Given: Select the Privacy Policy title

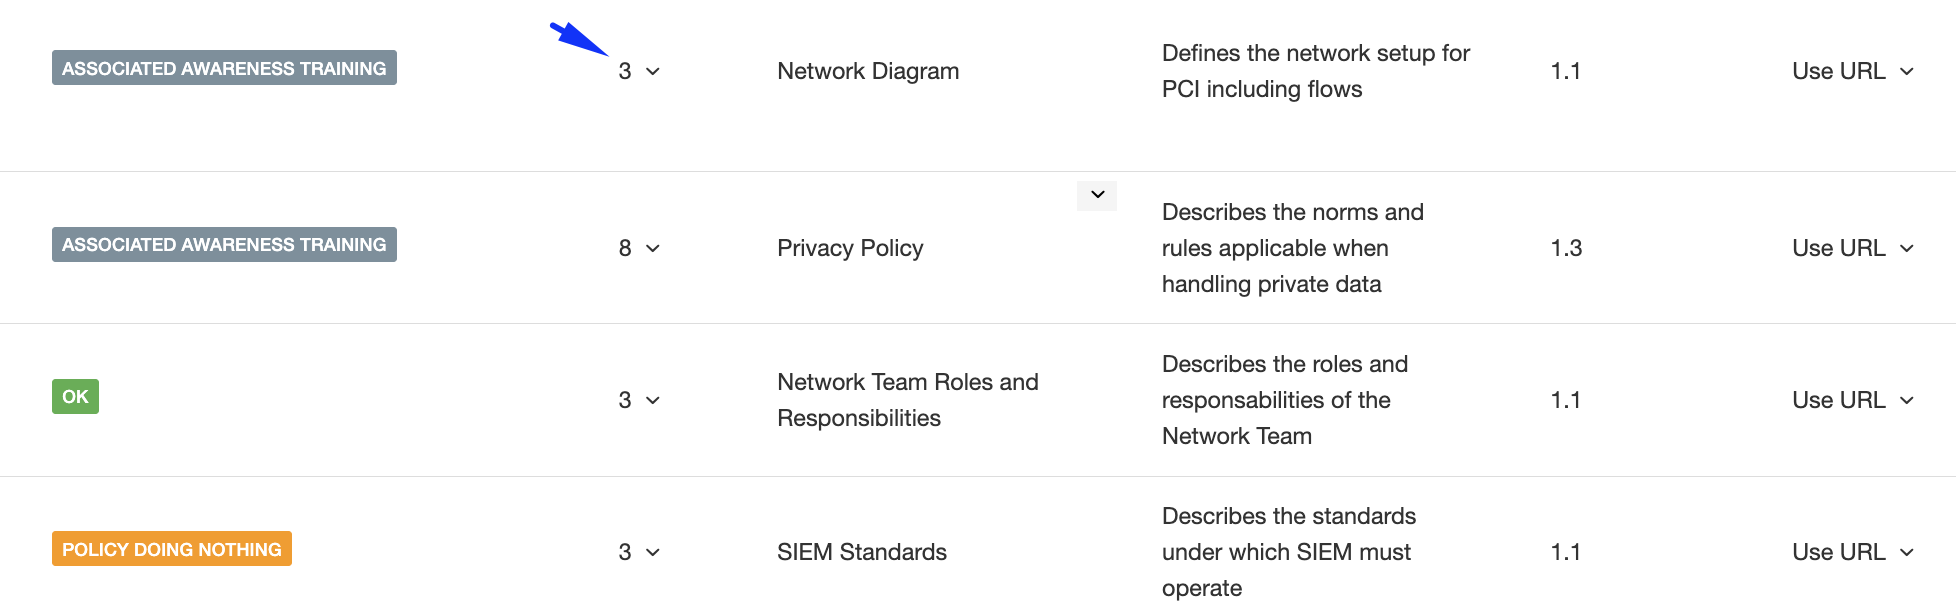Looking at the screenshot, I should (850, 248).
